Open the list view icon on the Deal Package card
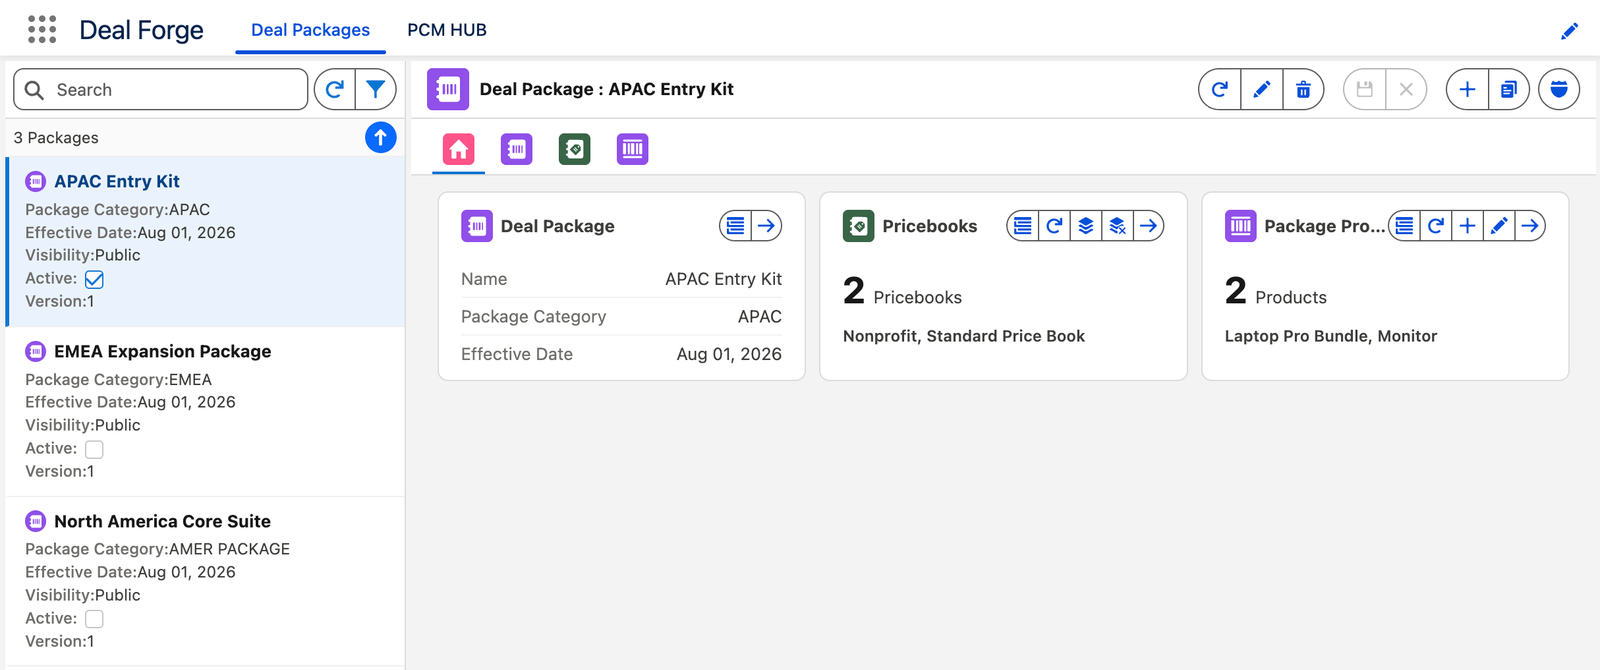Viewport: 1600px width, 670px height. pos(735,226)
